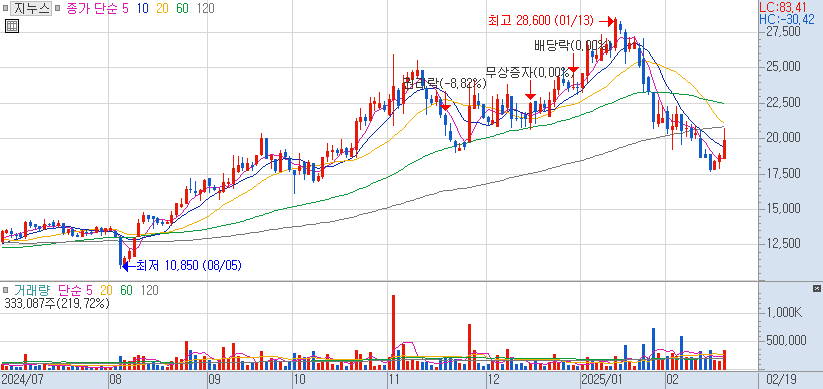Click the 333,087주(219.72%) volume value
This screenshot has height=389, width=823.
57,303
